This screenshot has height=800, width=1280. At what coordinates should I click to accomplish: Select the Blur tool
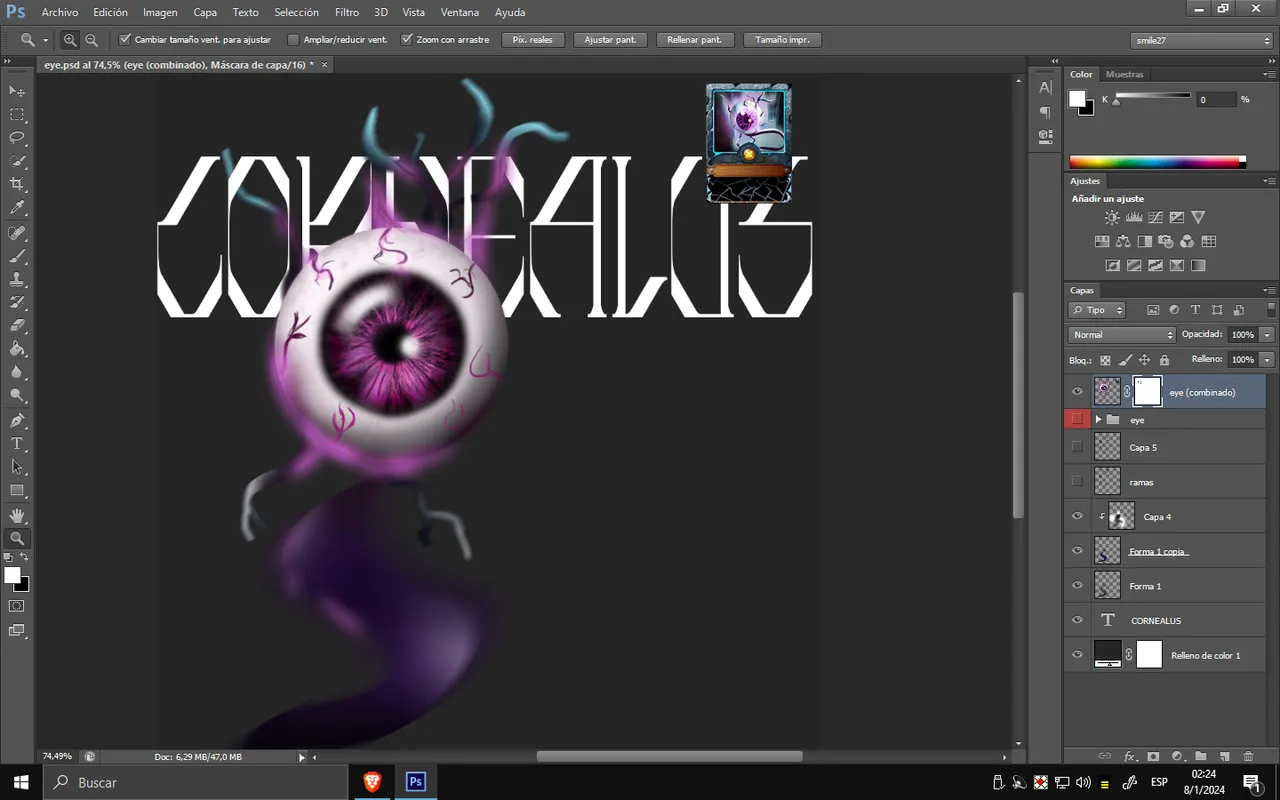click(17, 372)
